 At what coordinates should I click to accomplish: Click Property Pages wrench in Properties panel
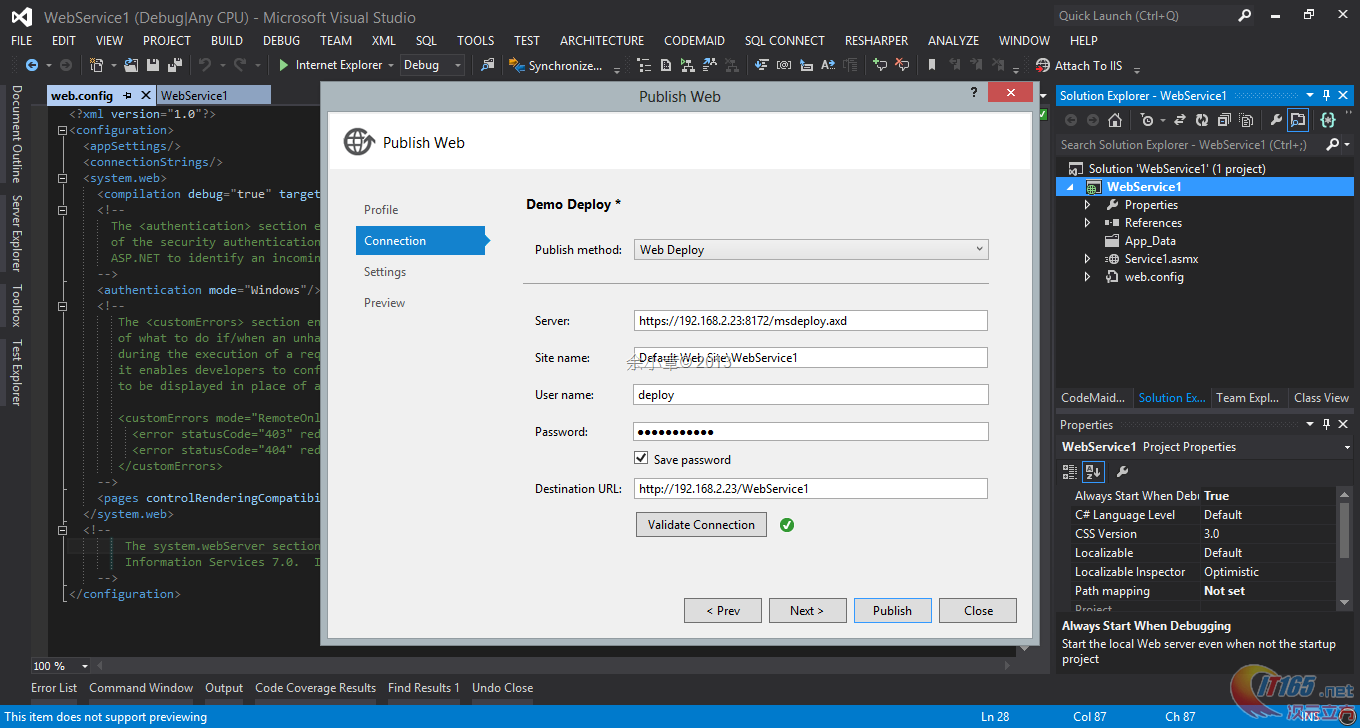(x=1122, y=472)
